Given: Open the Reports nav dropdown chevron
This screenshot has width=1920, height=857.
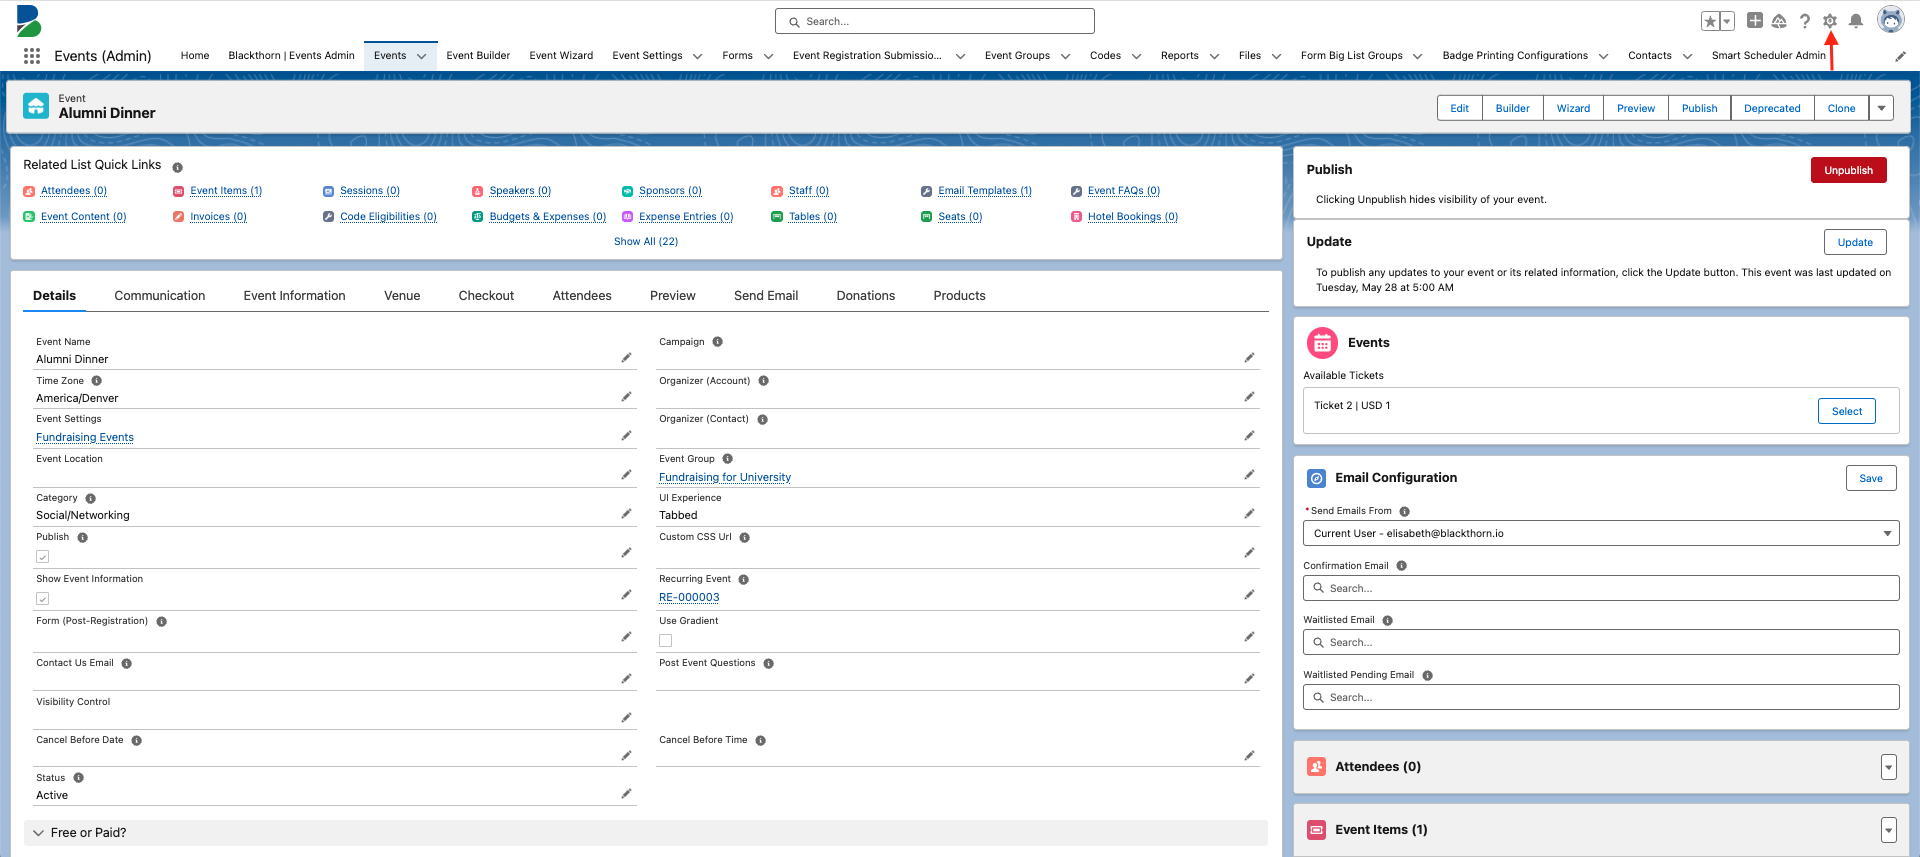Looking at the screenshot, I should (x=1215, y=56).
